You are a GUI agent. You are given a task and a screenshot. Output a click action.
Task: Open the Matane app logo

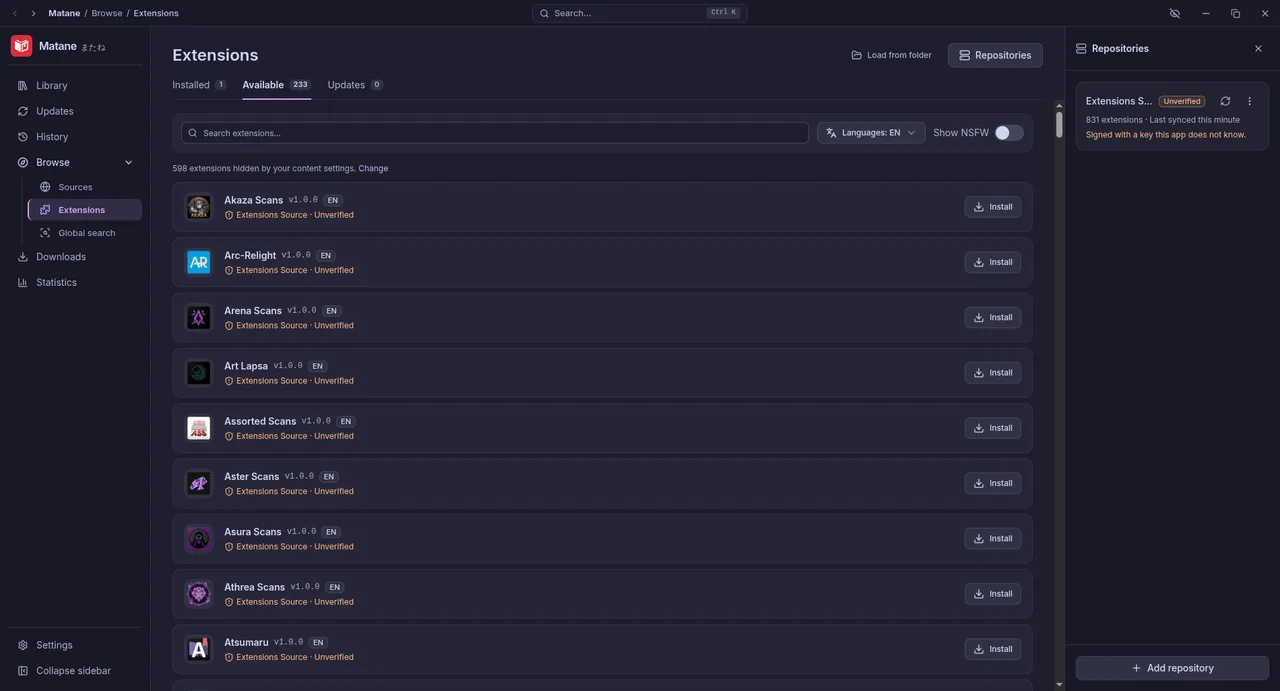21,46
